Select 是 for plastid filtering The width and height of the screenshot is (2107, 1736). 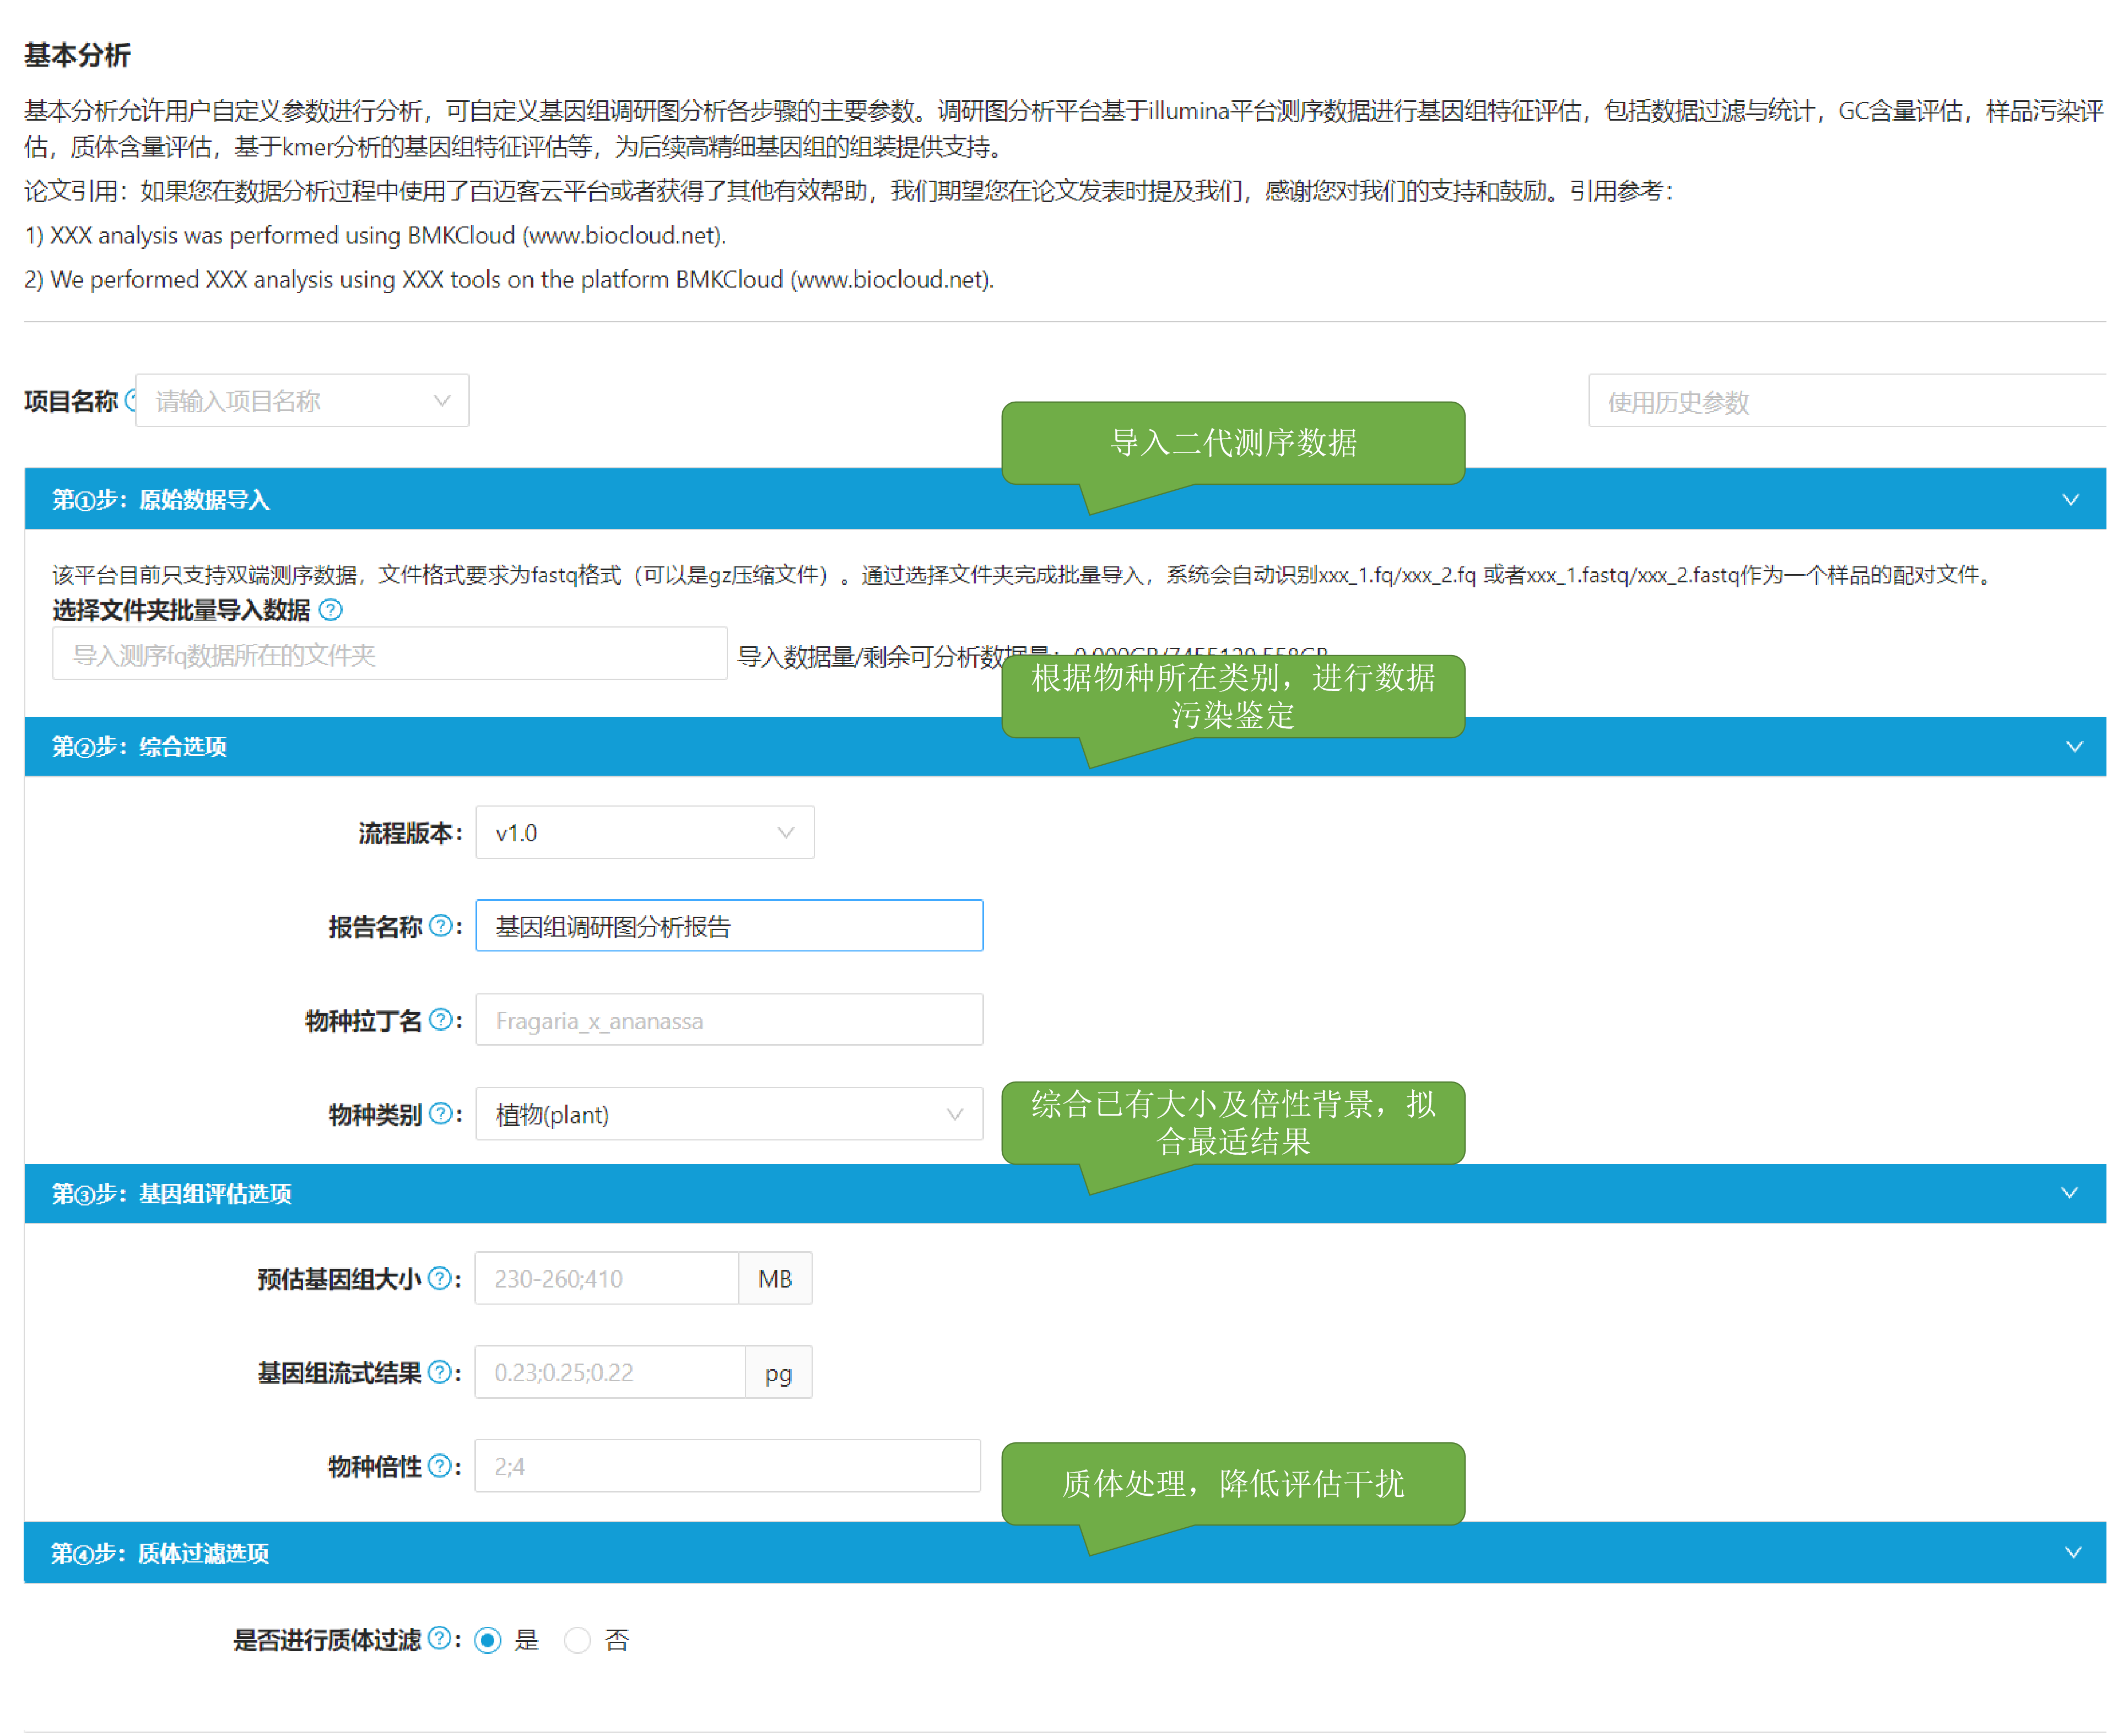pos(488,1640)
